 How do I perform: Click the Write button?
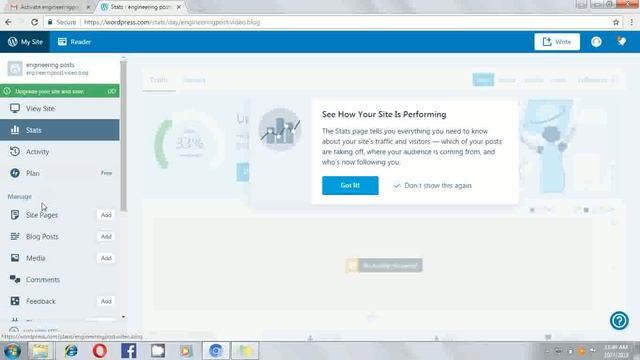click(557, 42)
